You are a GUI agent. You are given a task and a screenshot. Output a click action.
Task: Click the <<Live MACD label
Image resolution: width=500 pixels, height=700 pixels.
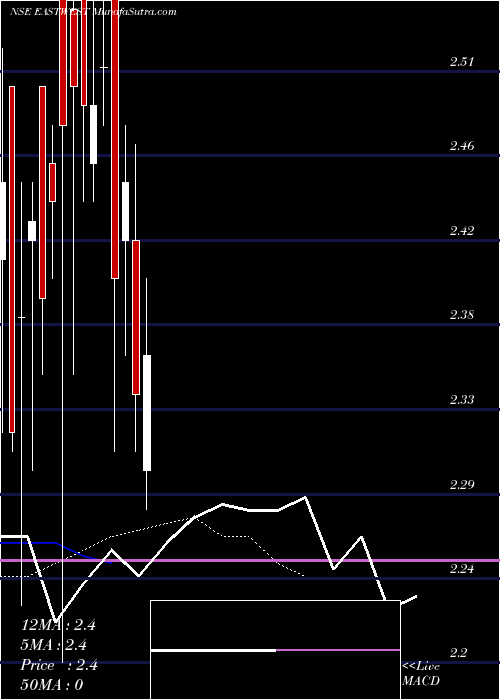click(421, 674)
